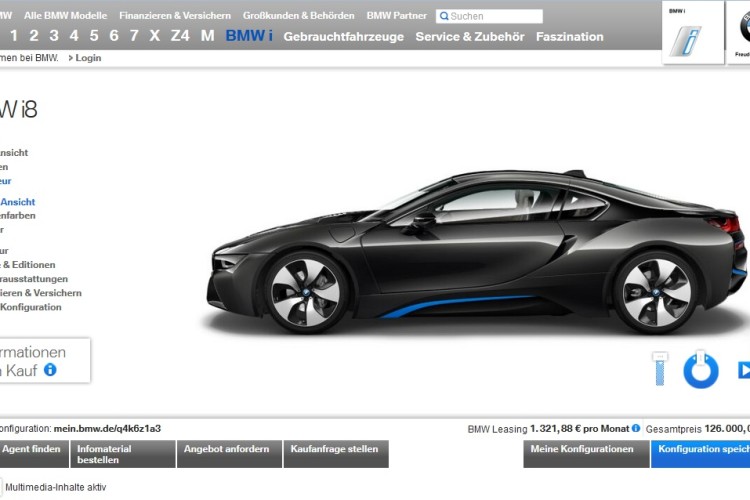Open Großkunden & Behörden menu
This screenshot has height=500, width=750.
point(298,15)
